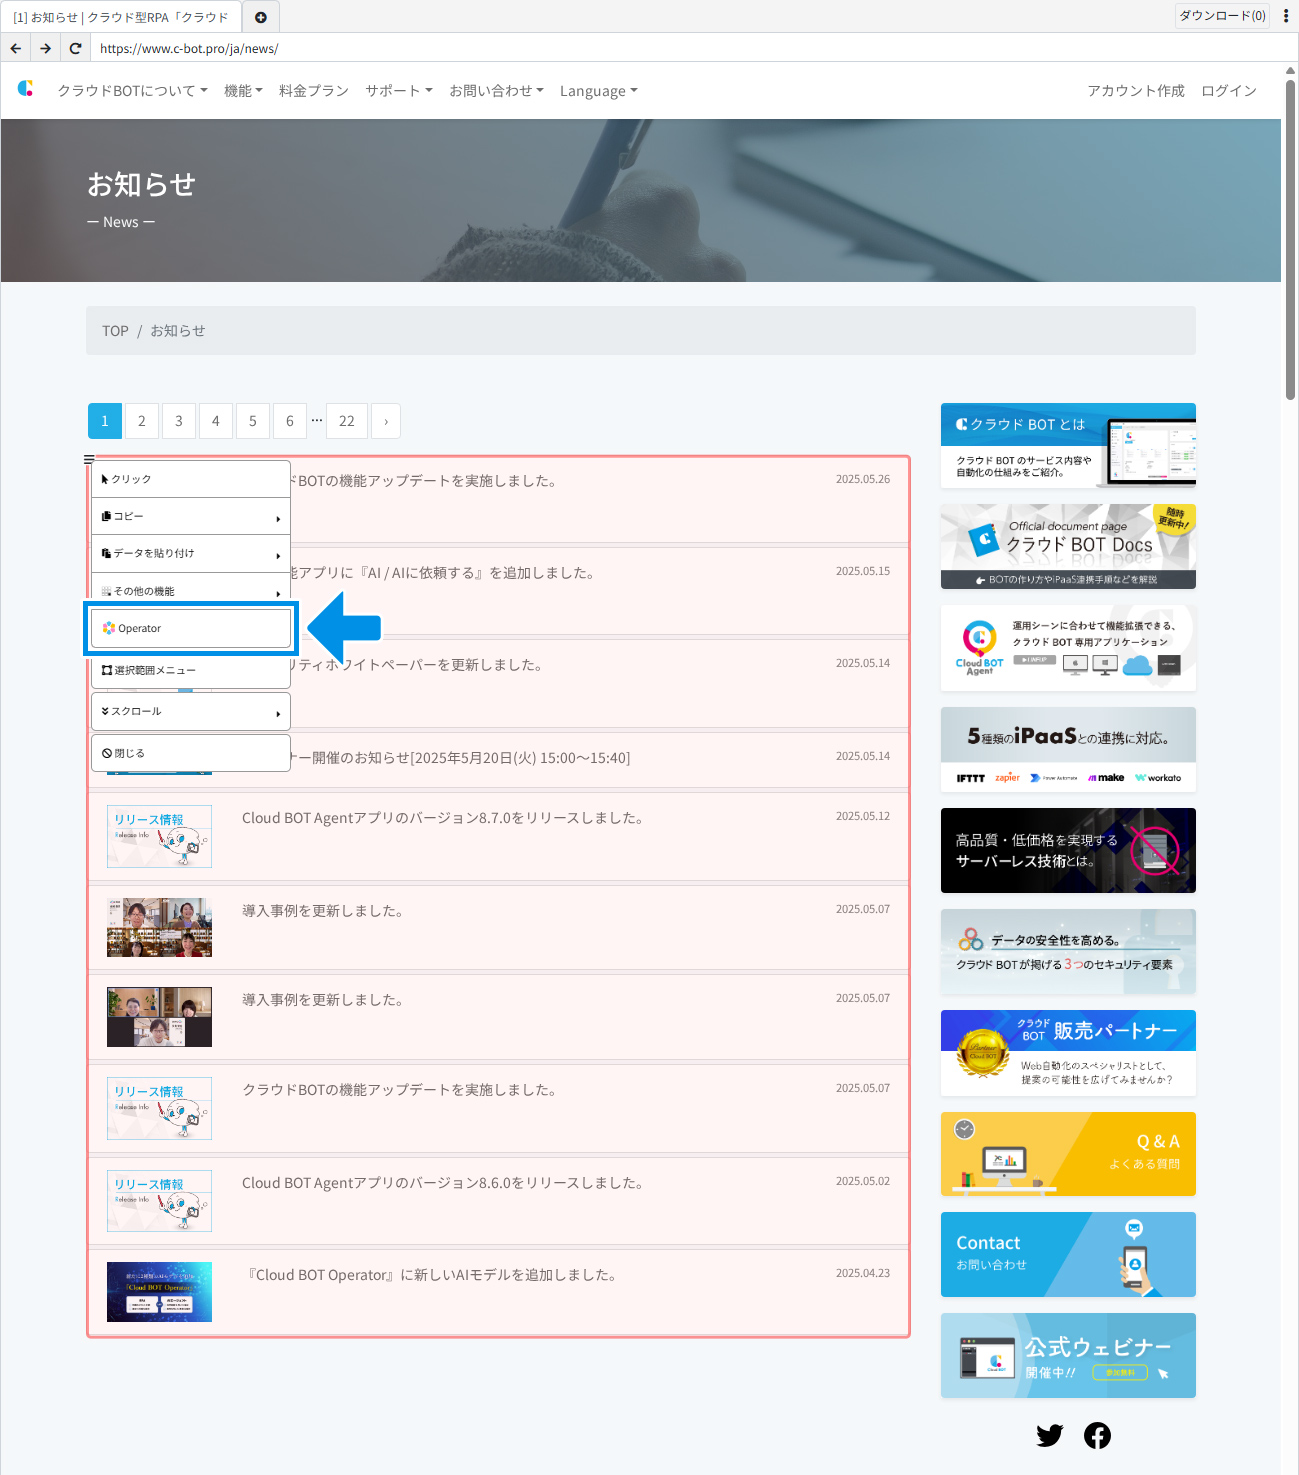Open the Language dropdown
Screen dimensions: 1299x1475
598,91
